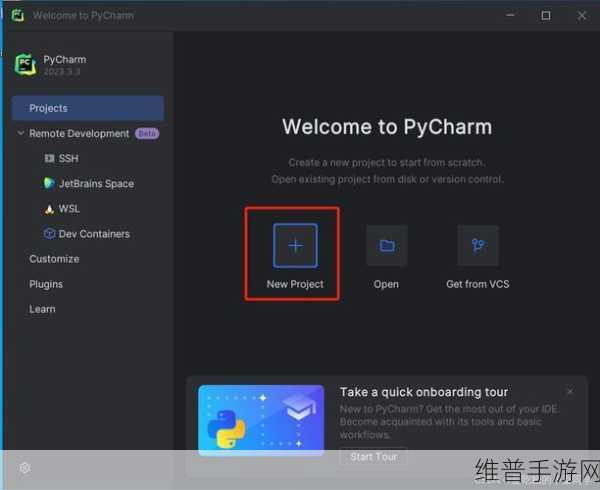Screen dimensions: 600x490
Task: Dismiss the onboarding tour banner
Action: [570, 391]
